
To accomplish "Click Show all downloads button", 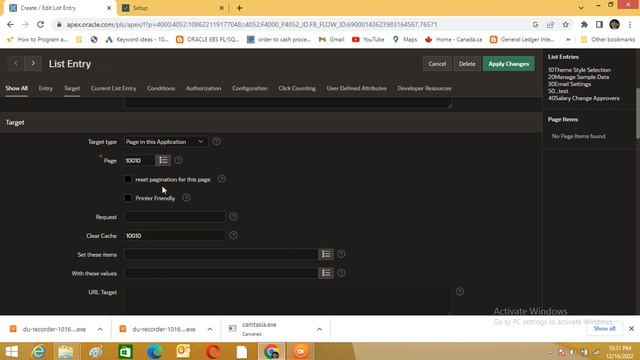I will tap(604, 329).
